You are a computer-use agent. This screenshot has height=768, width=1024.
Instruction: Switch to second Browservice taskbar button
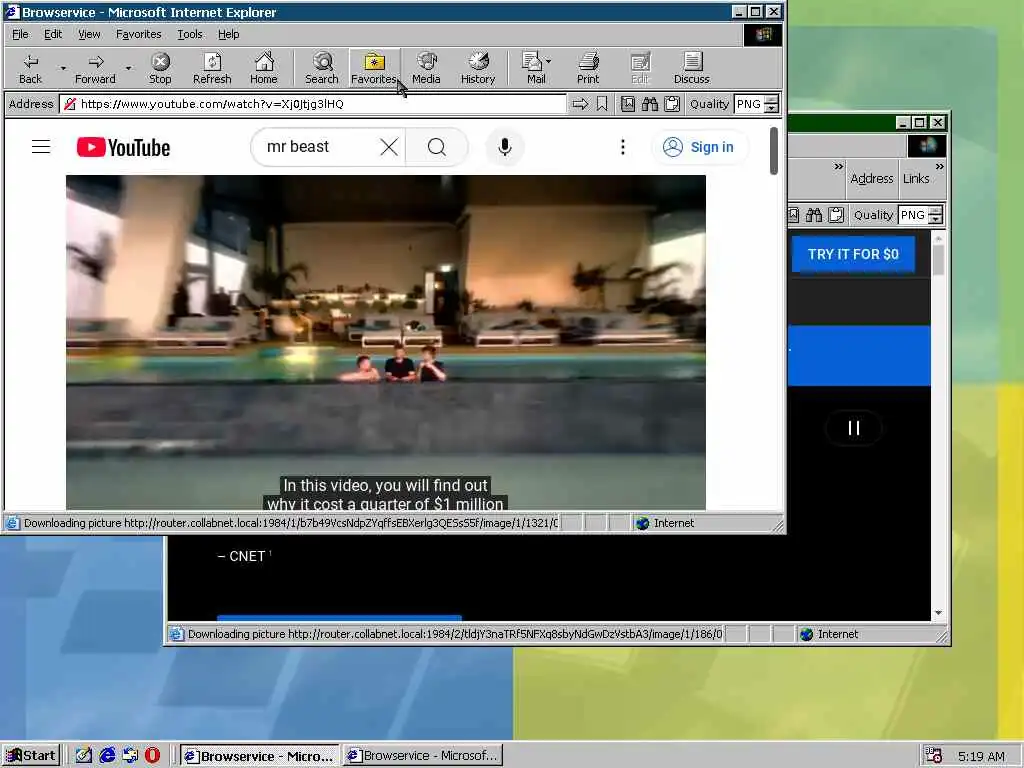423,756
